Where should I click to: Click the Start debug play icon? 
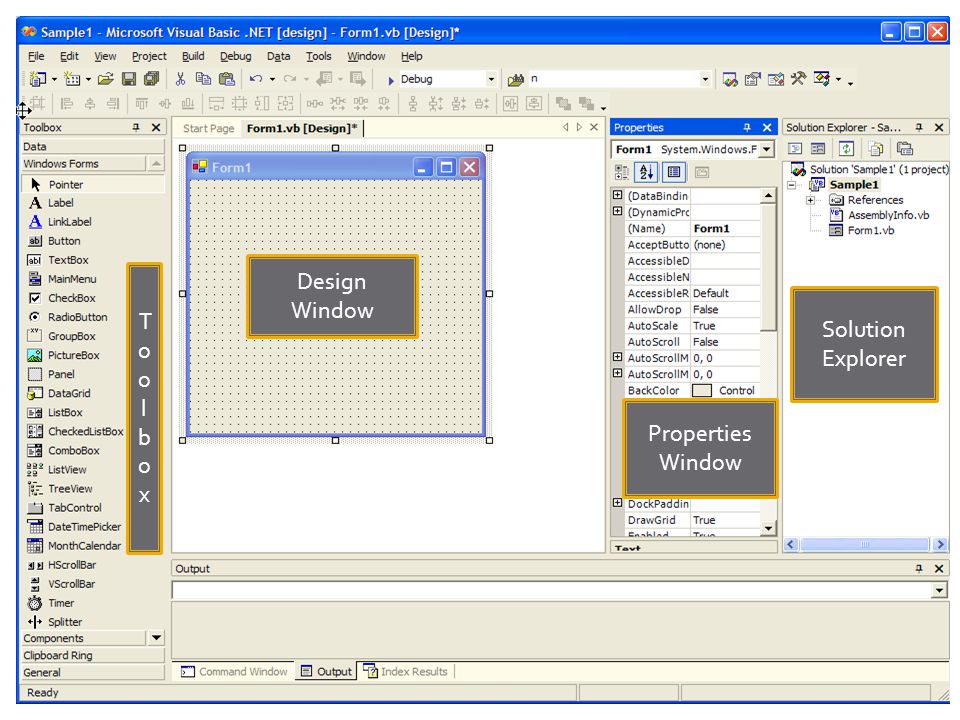click(391, 80)
